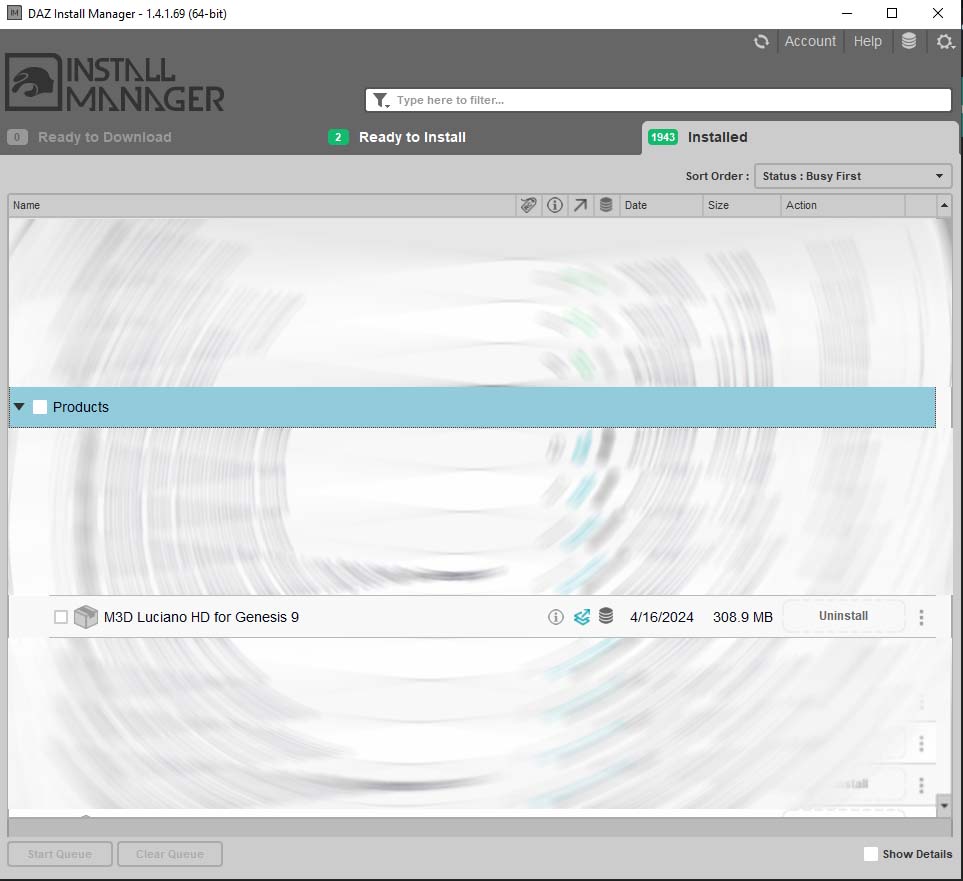Screen dimensions: 963x881
Task: Open the Sort Order dropdown
Action: pyautogui.click(x=852, y=176)
